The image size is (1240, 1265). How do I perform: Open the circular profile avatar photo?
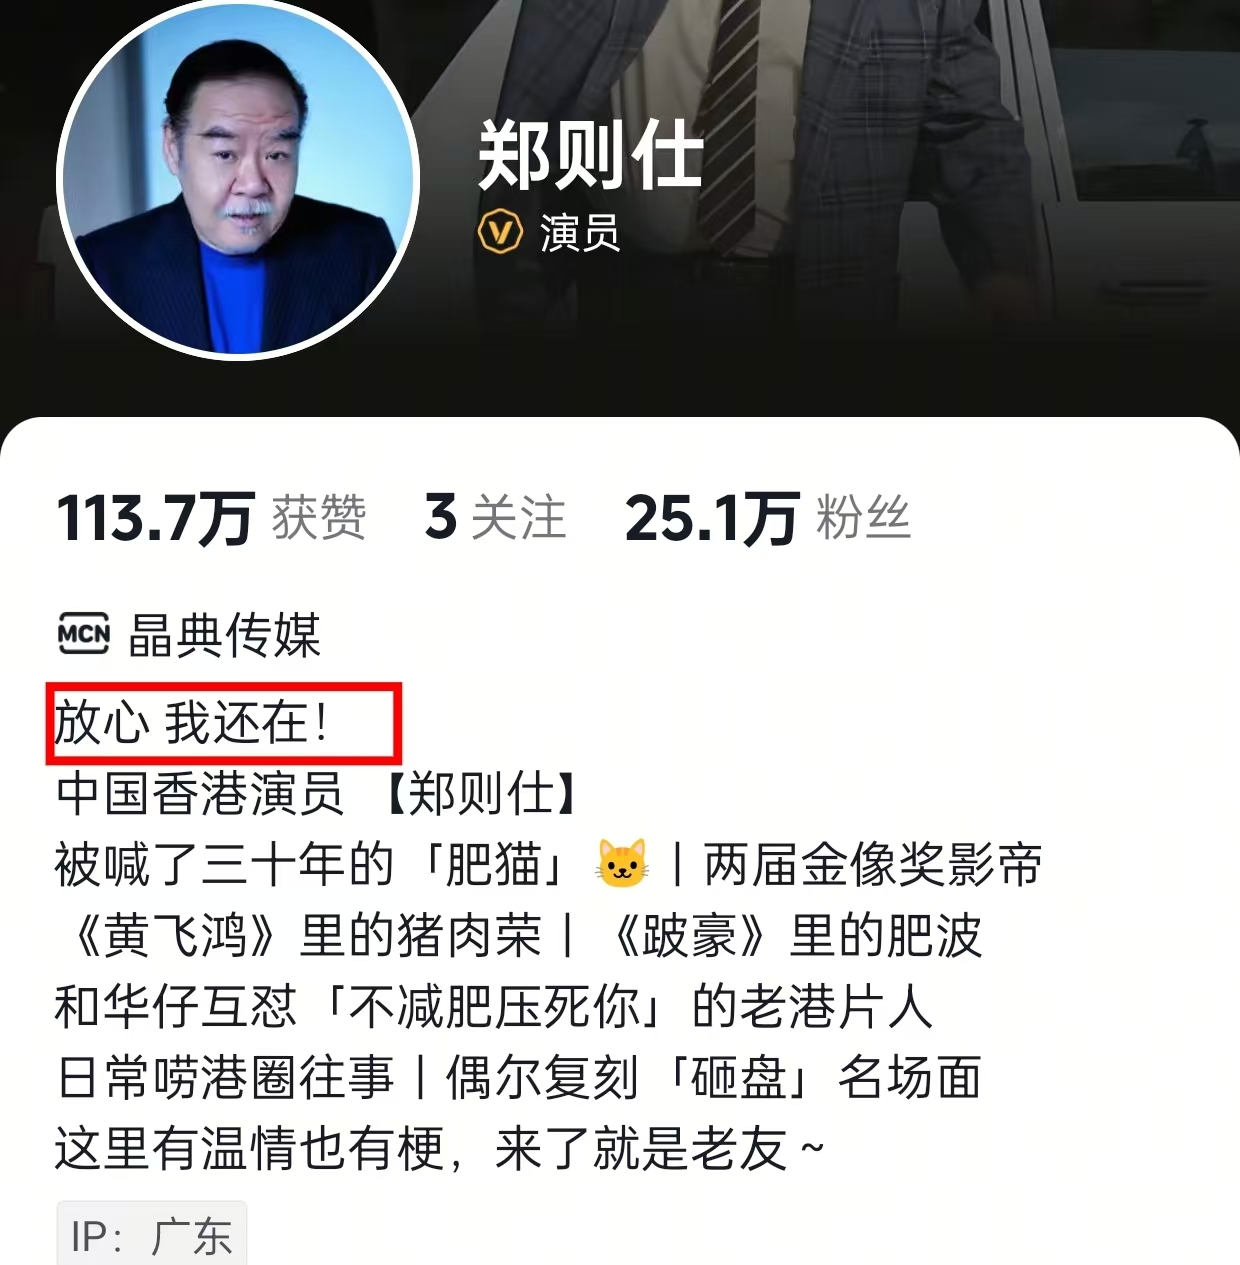238,180
